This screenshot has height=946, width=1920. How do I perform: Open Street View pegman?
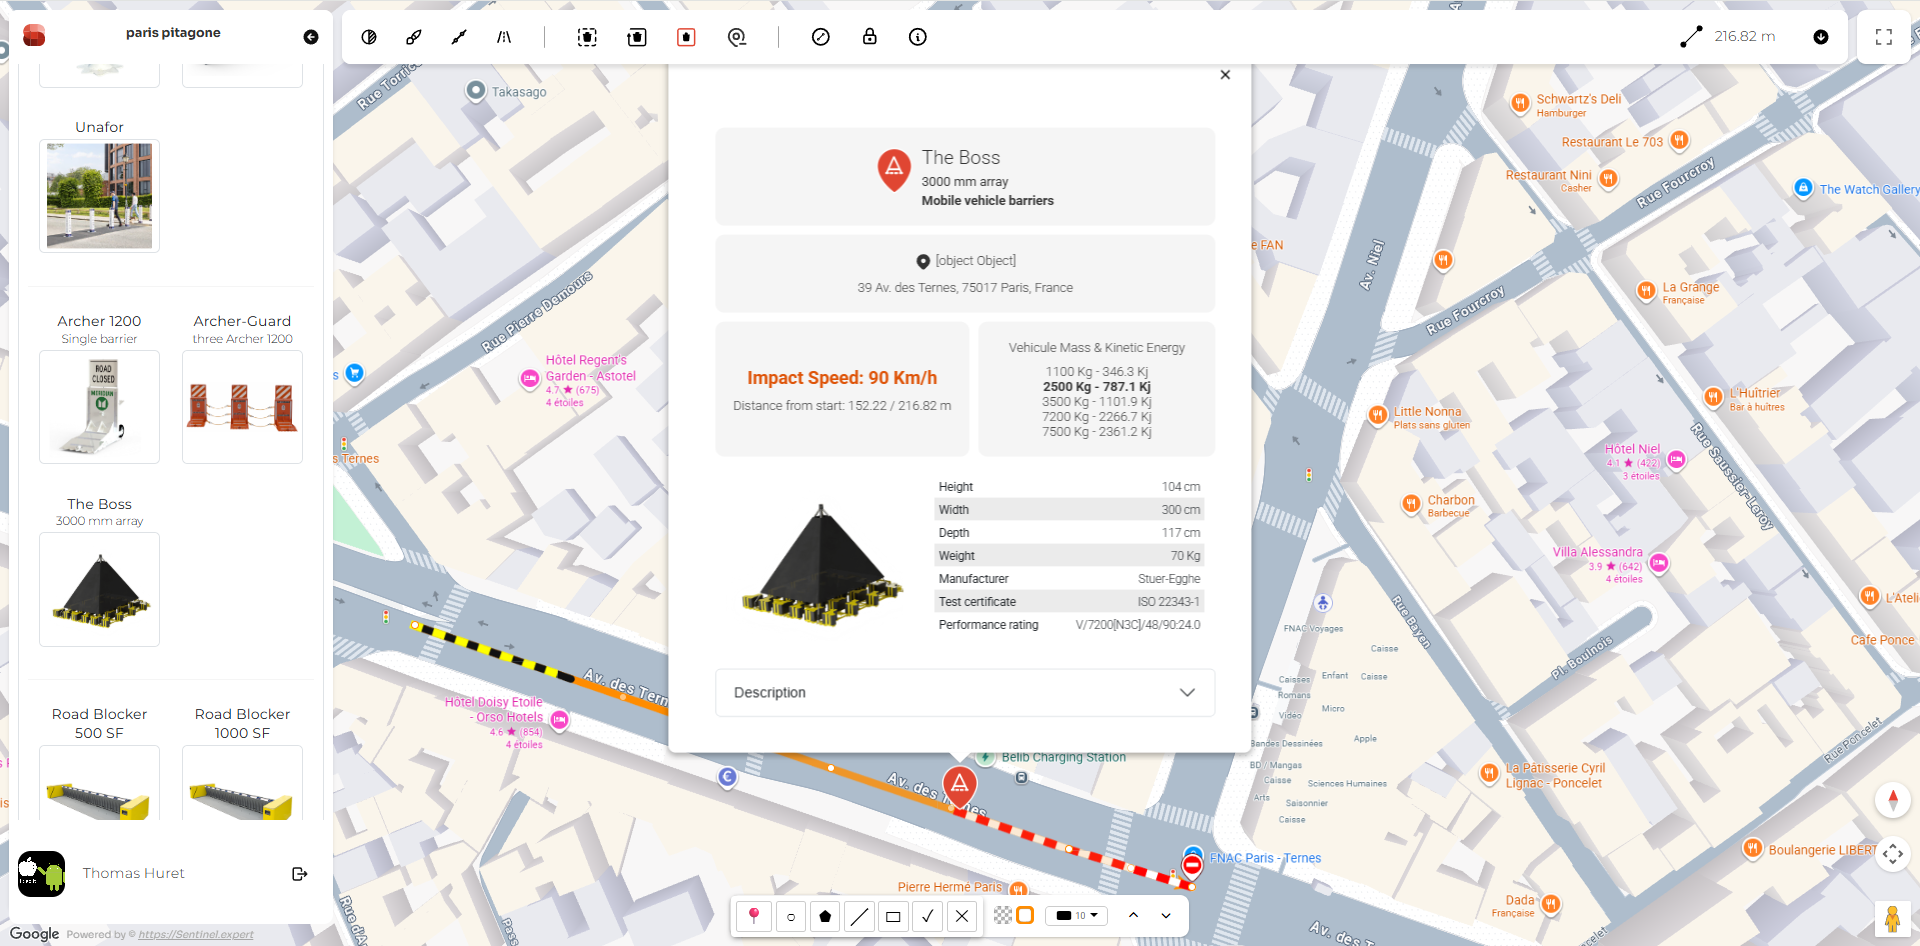tap(1892, 918)
